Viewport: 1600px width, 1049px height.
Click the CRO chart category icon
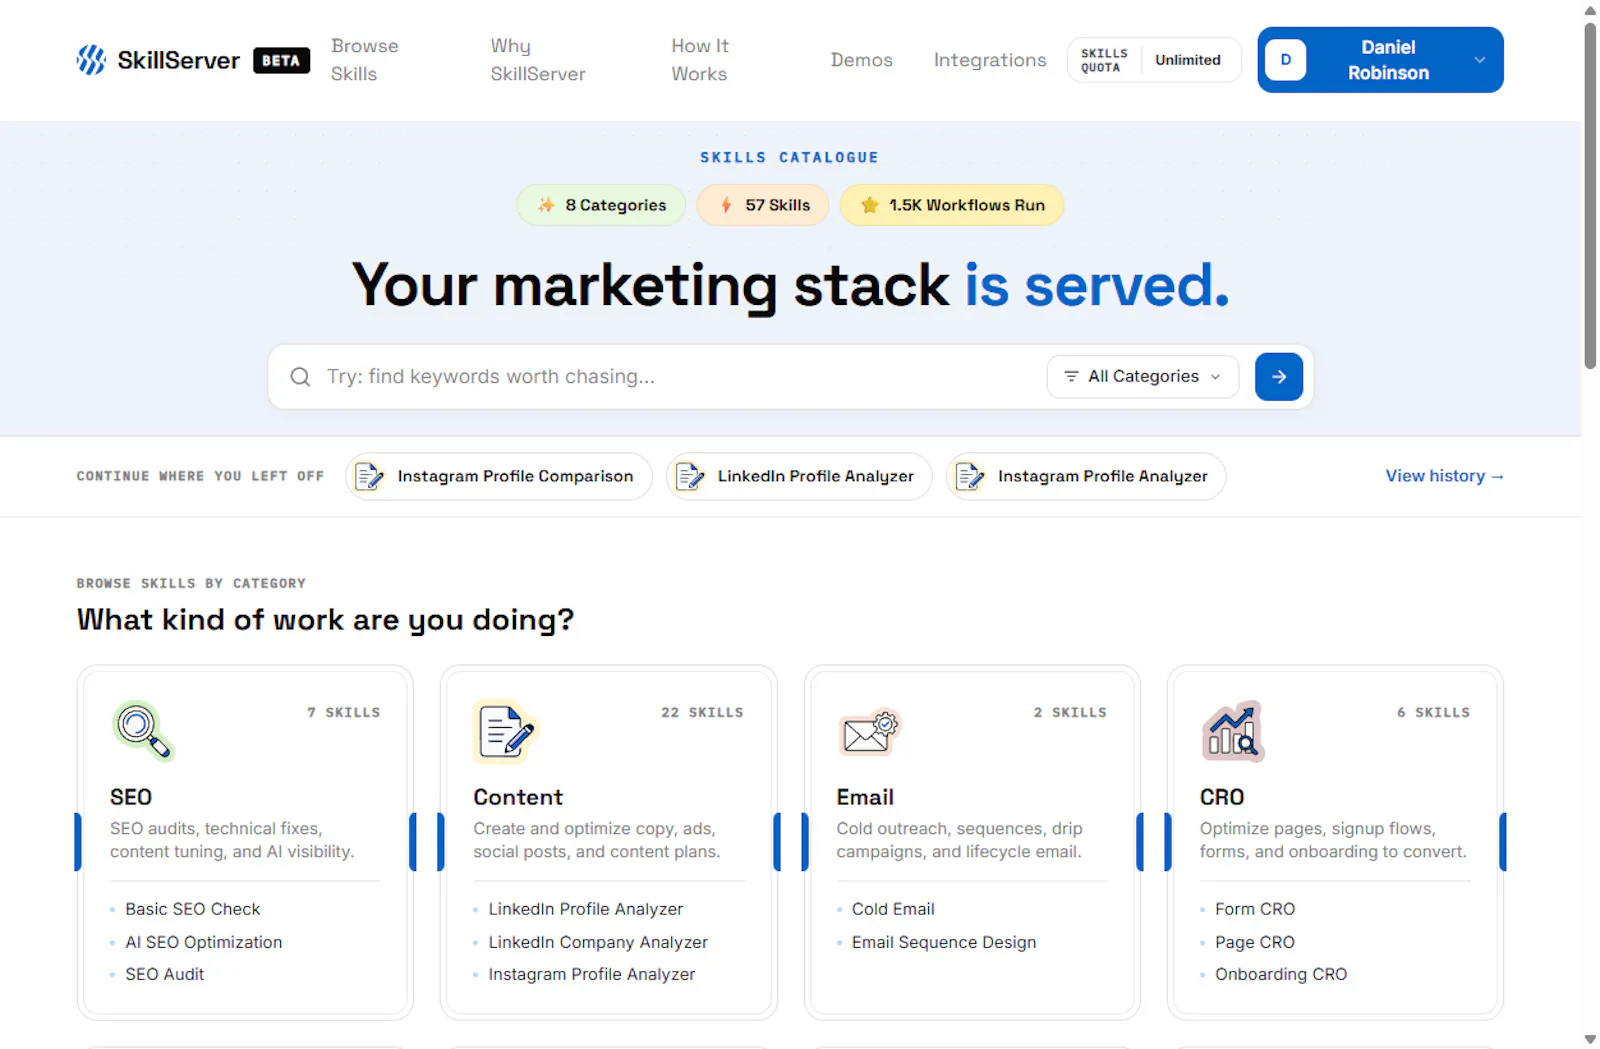[x=1233, y=731]
